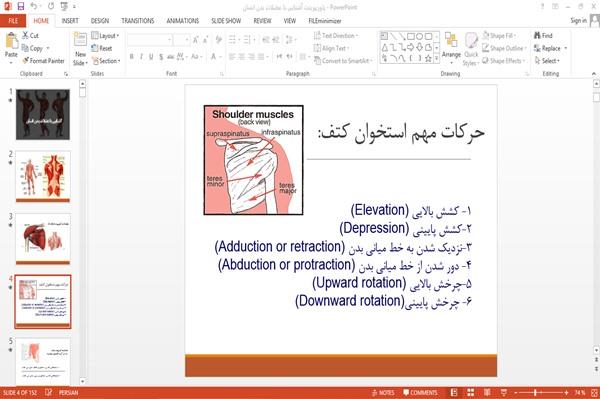Viewport: 600px width, 399px height.
Task: Toggle the Comments pane
Action: (x=420, y=392)
